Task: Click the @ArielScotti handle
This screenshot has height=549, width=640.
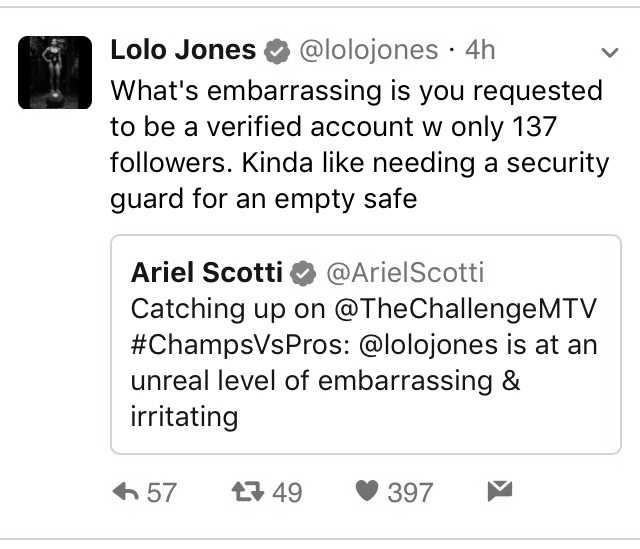Action: 405,273
